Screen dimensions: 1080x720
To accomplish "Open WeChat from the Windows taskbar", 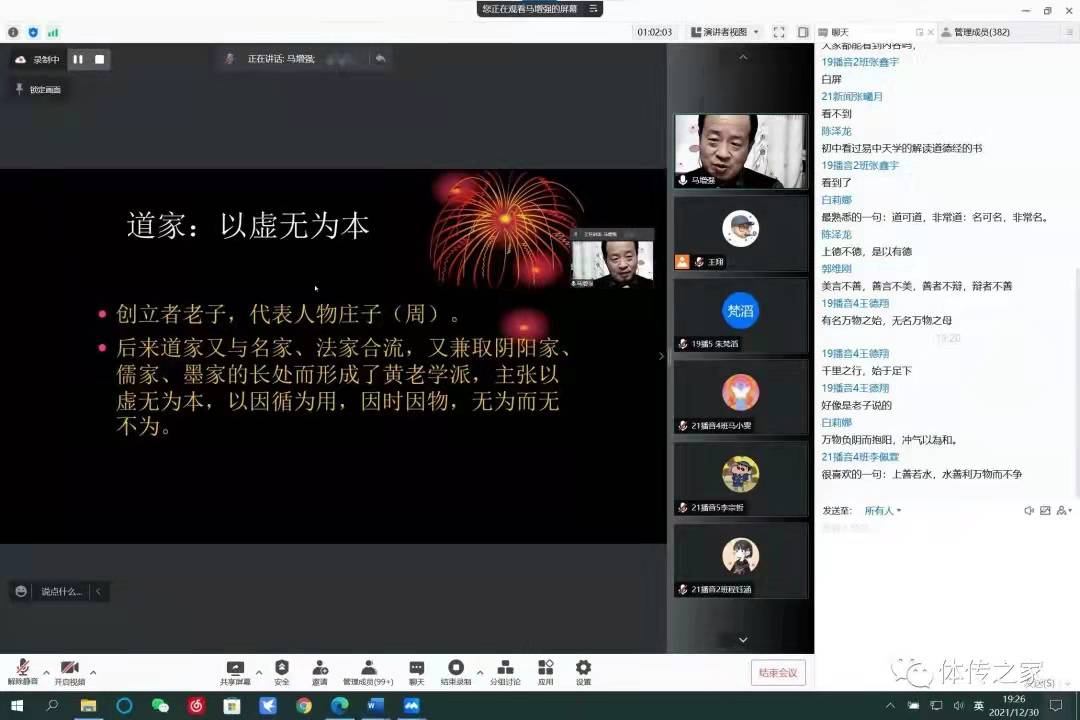I will (x=160, y=705).
